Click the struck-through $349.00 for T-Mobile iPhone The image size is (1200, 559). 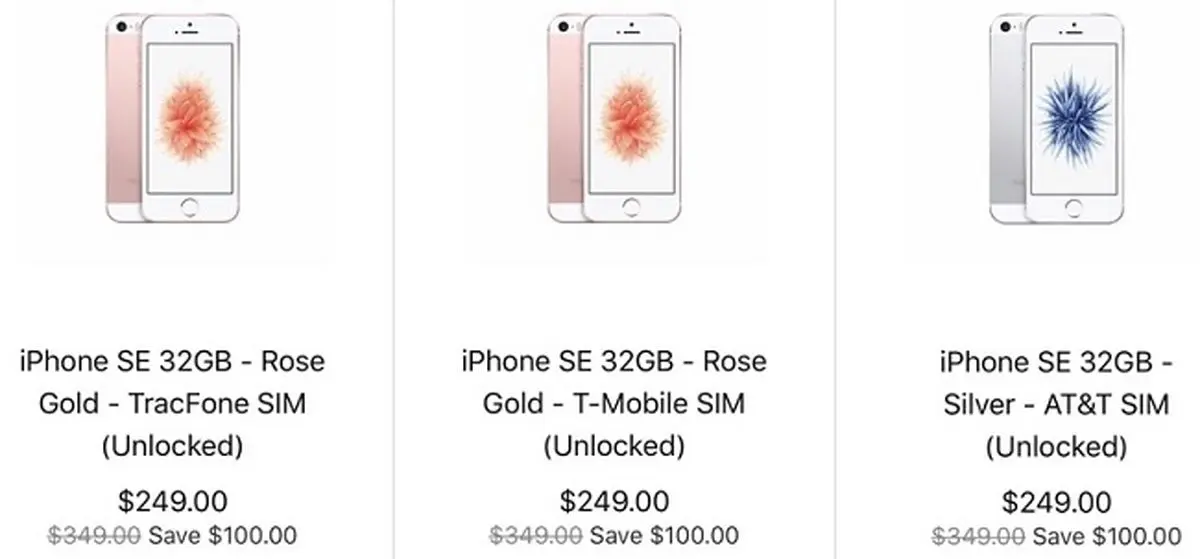535,536
